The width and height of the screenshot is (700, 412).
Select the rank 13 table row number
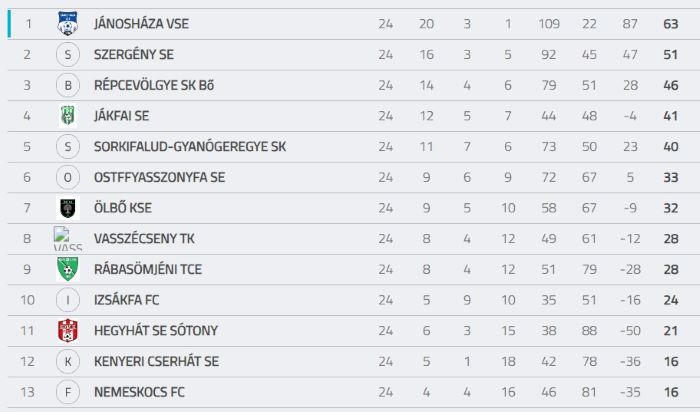(x=27, y=392)
